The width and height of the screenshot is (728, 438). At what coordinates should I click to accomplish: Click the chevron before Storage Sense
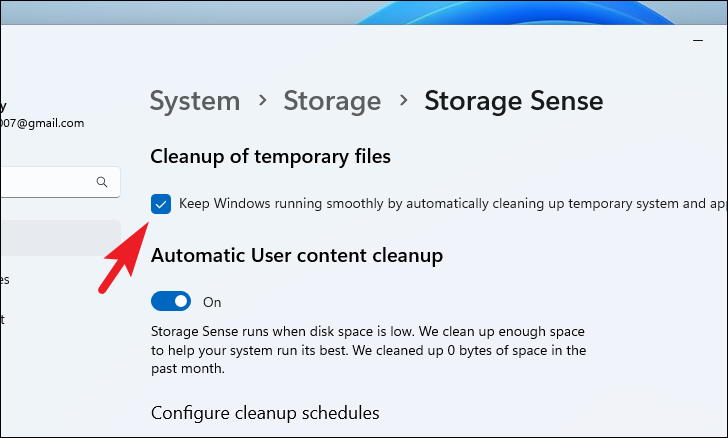coord(403,101)
